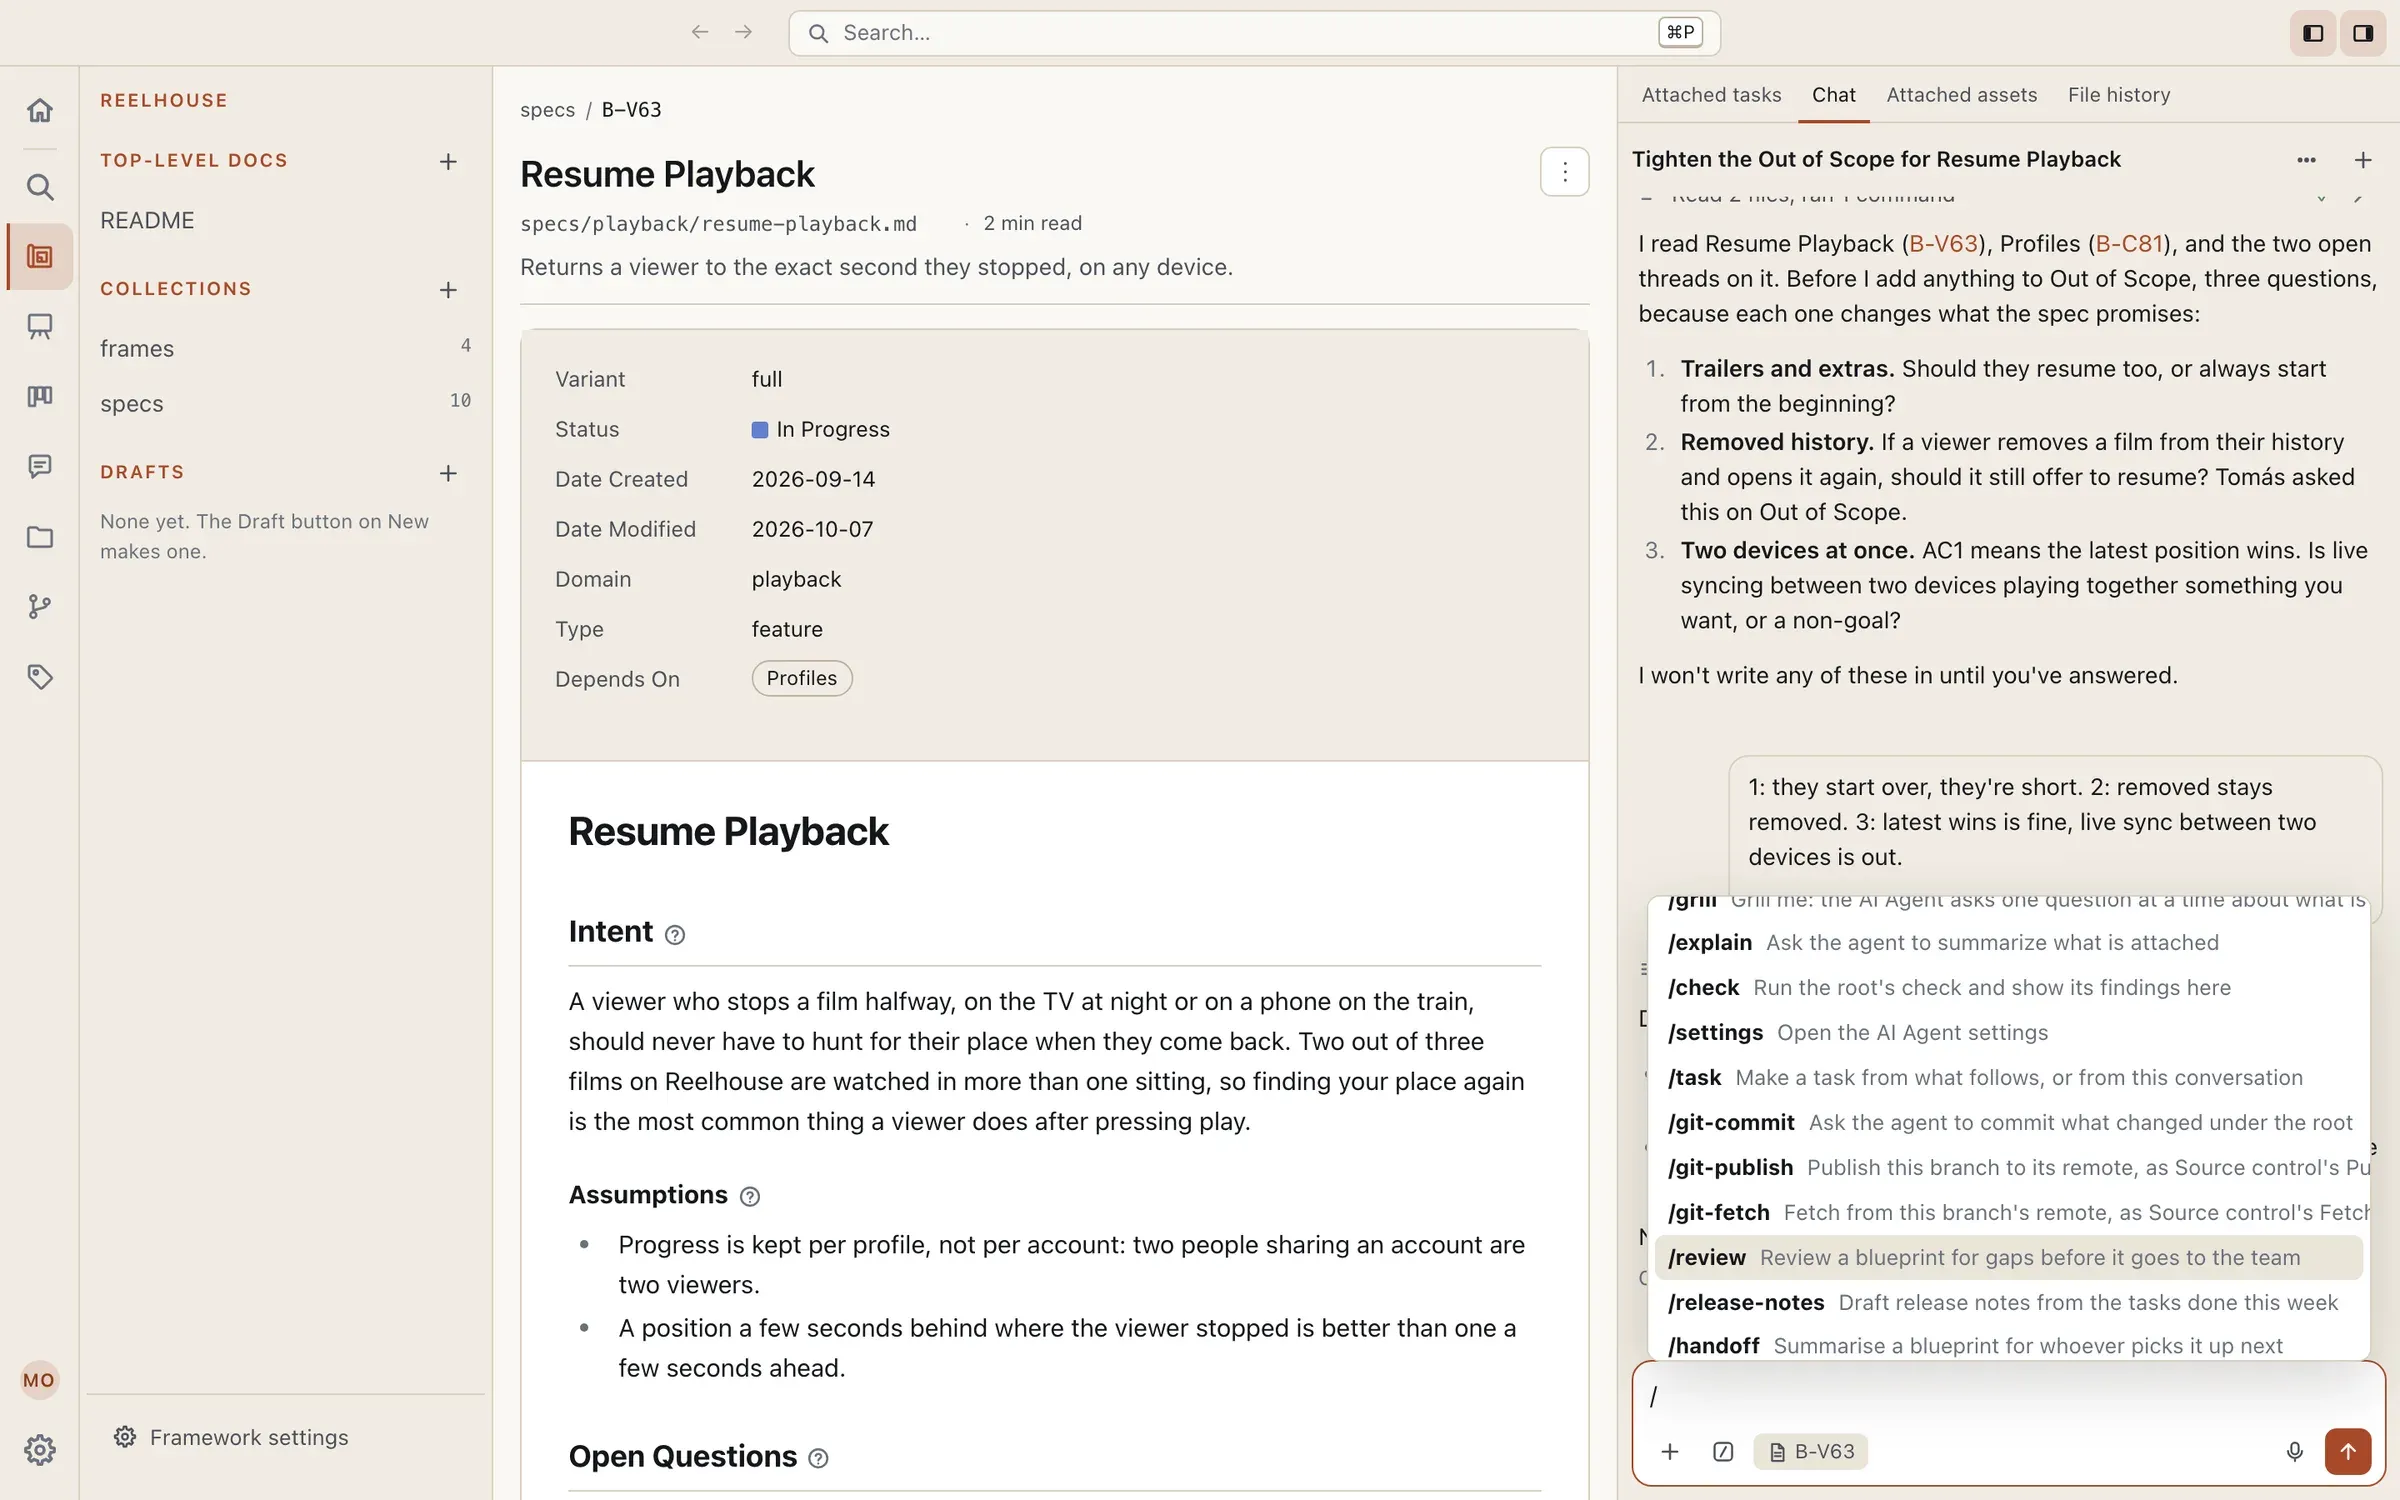2400x1500 pixels.
Task: Go forward with the right arrow
Action: [743, 32]
